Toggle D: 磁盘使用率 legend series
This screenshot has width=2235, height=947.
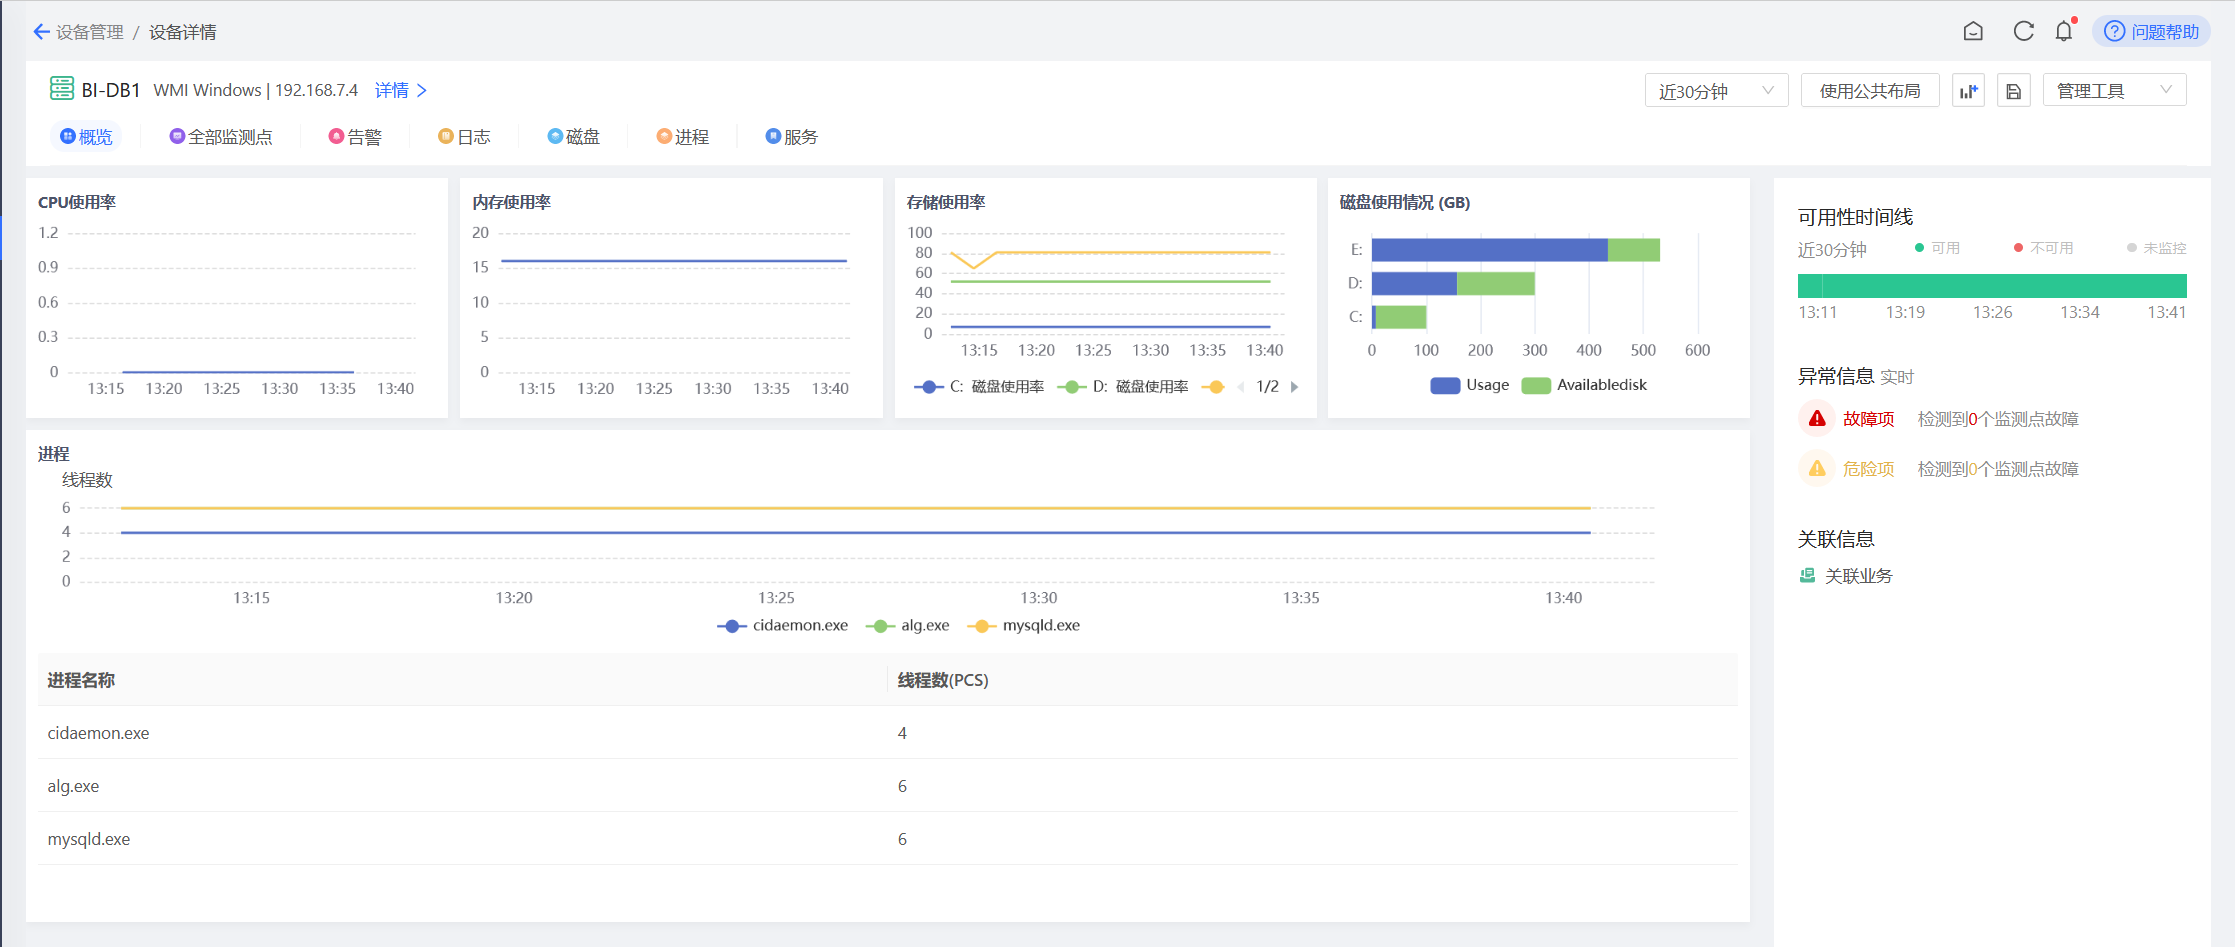pyautogui.click(x=1123, y=387)
